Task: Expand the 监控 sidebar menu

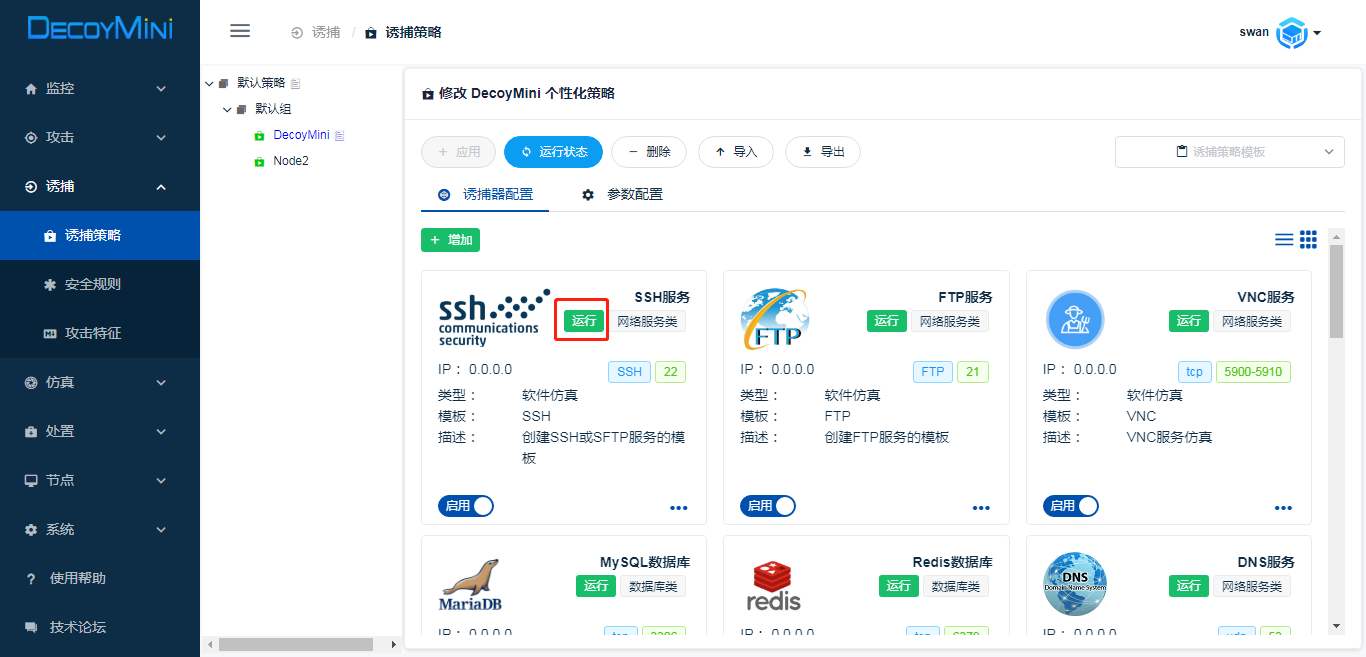Action: (x=98, y=88)
